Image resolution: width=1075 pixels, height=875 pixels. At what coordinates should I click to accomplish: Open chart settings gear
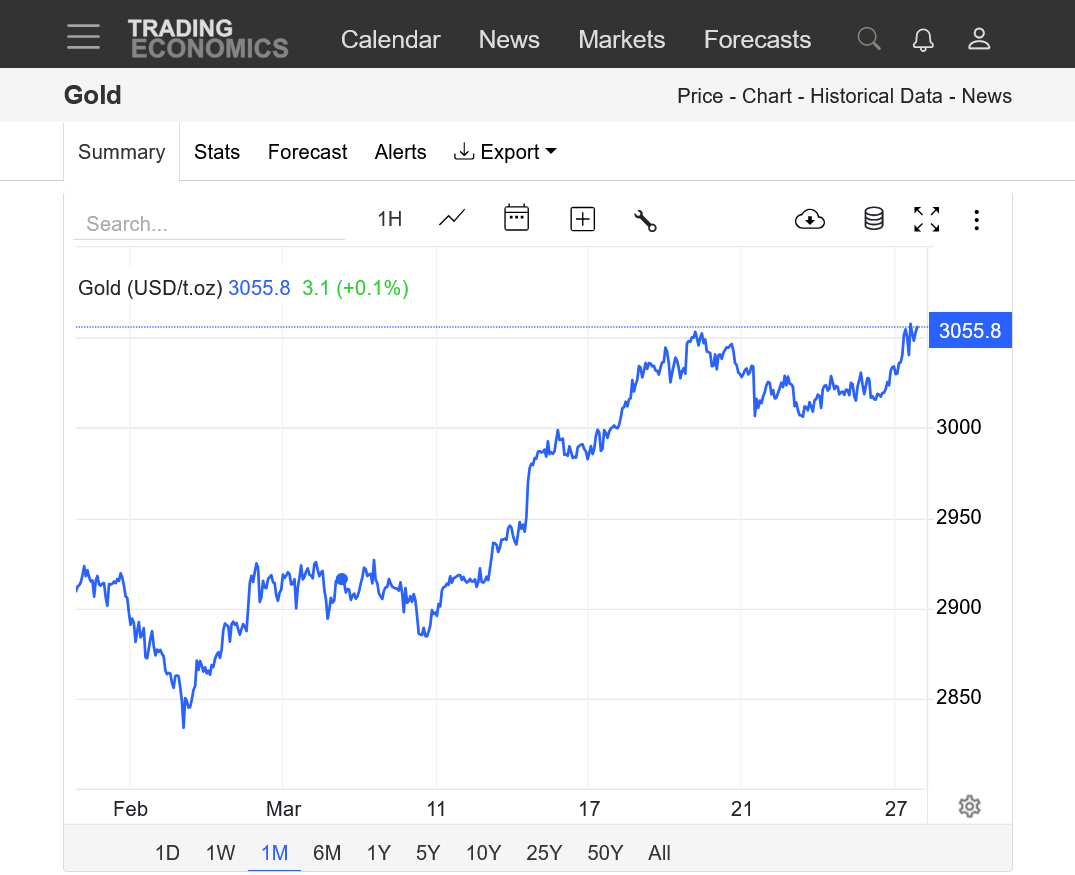pos(968,806)
